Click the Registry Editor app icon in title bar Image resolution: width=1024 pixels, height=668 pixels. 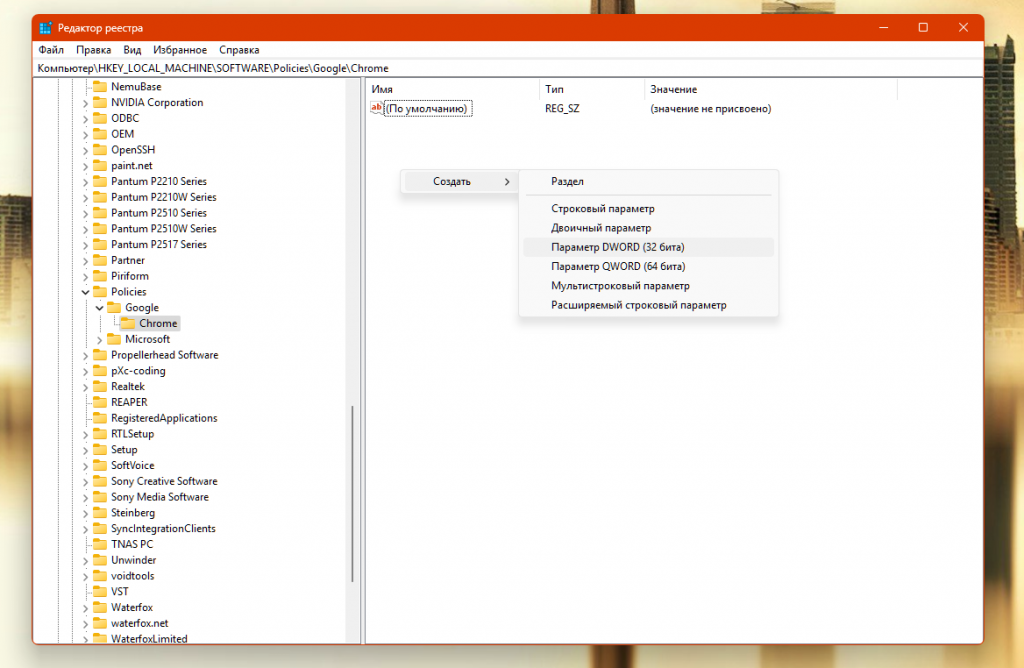click(46, 27)
